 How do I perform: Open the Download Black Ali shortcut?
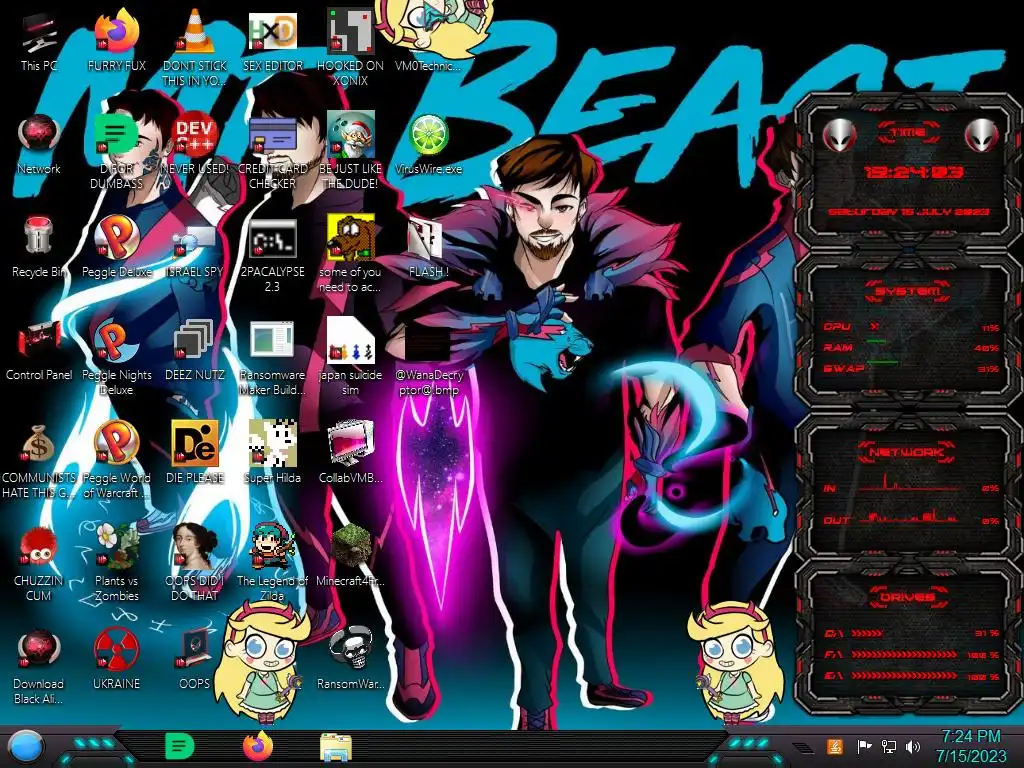[39, 666]
